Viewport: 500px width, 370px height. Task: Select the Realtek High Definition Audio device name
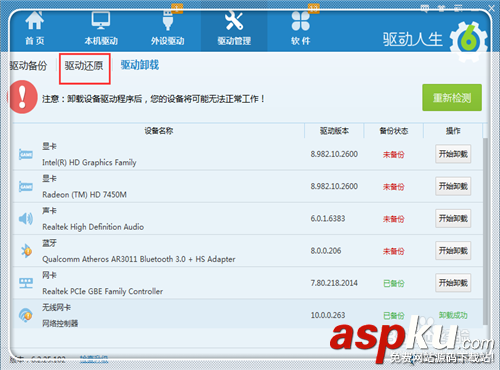pos(93,227)
